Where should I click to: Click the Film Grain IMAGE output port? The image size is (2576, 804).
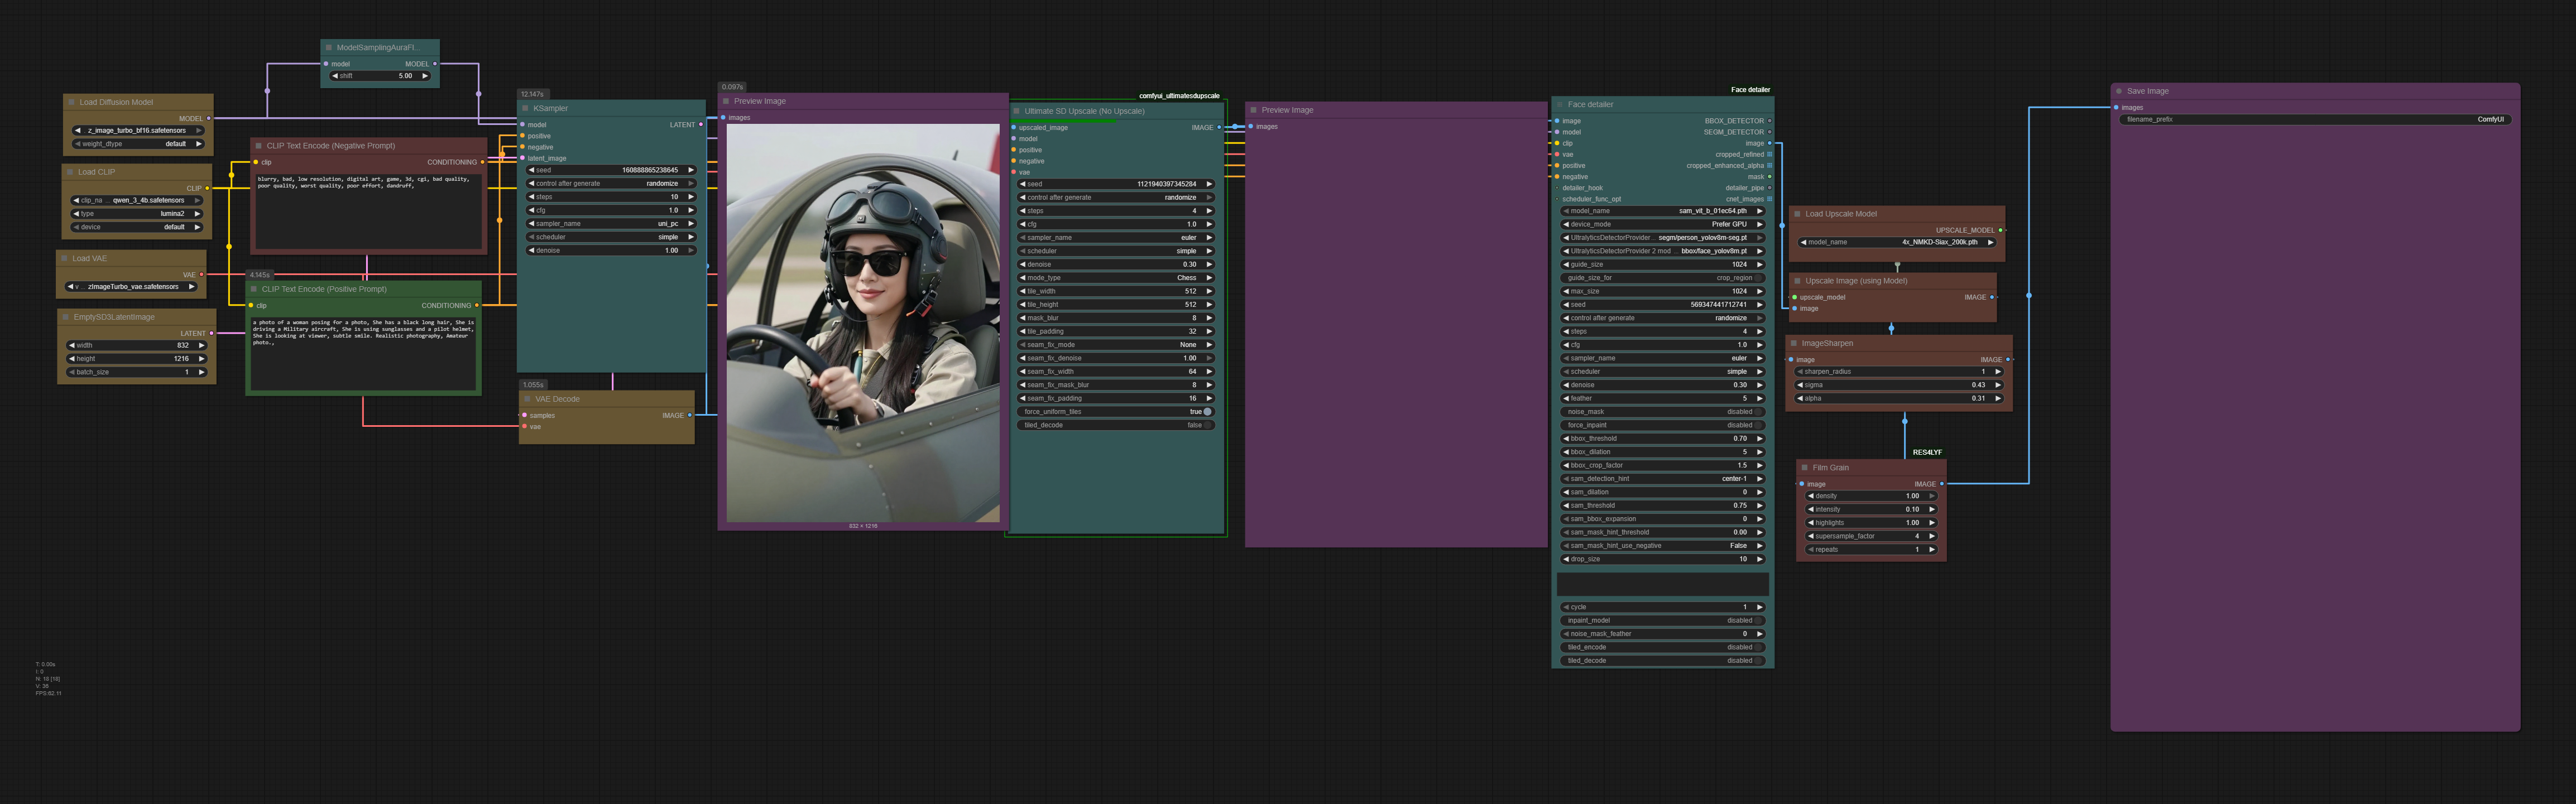[x=1941, y=484]
